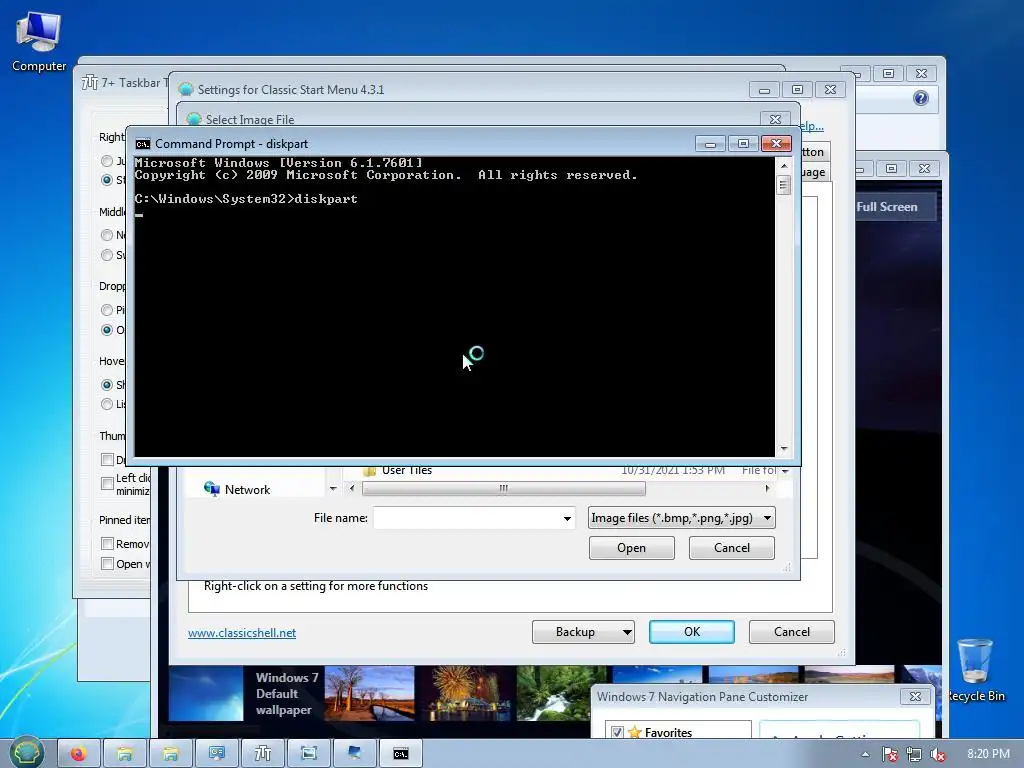Viewport: 1024px width, 768px height.
Task: Show hidden system tray icons
Action: pos(865,754)
